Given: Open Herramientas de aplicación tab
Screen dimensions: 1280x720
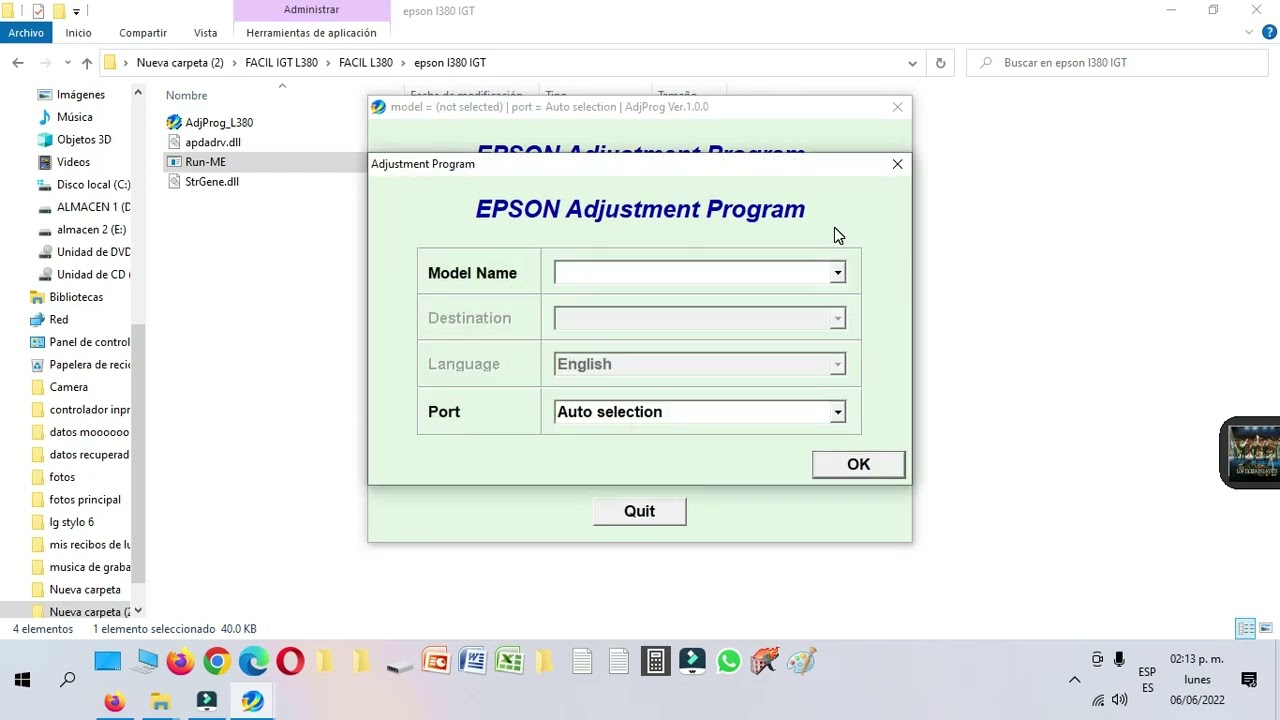Looking at the screenshot, I should (x=311, y=33).
